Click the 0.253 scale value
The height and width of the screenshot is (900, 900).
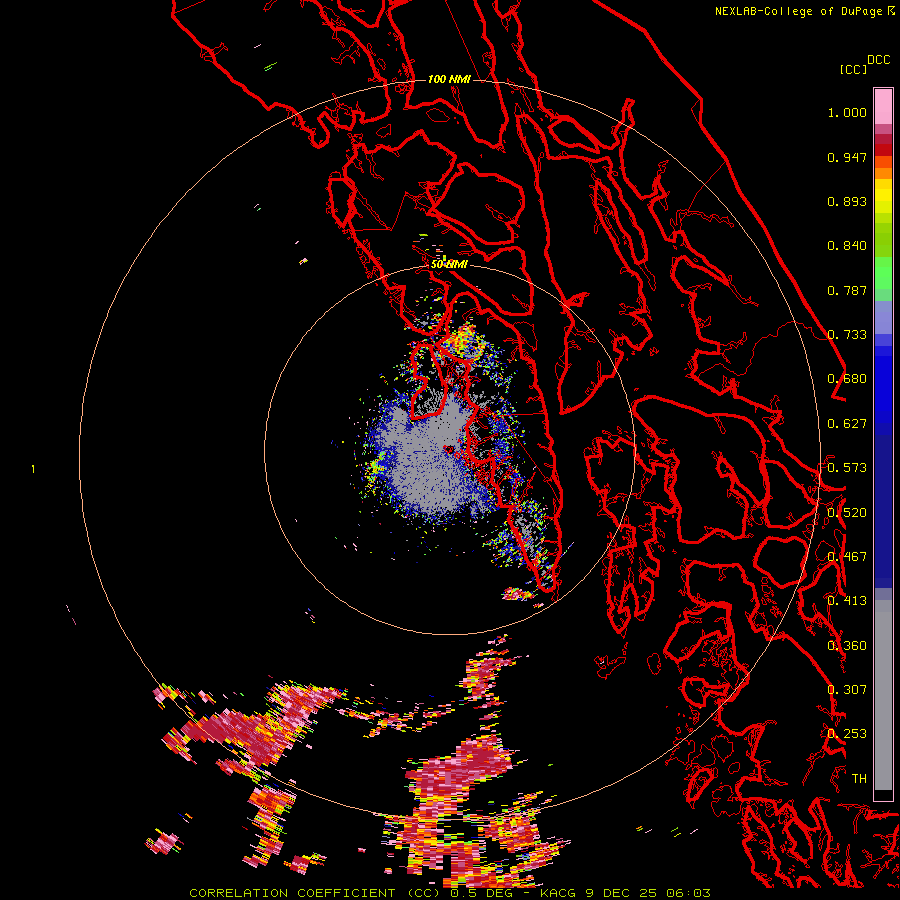point(847,734)
